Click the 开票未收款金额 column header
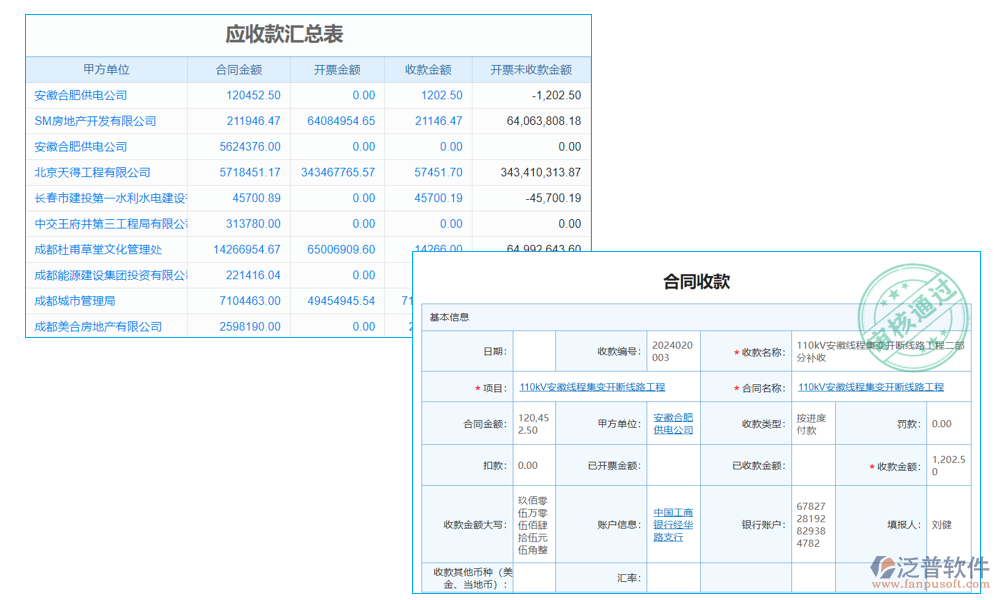This screenshot has height=600, width=1000. (x=529, y=69)
